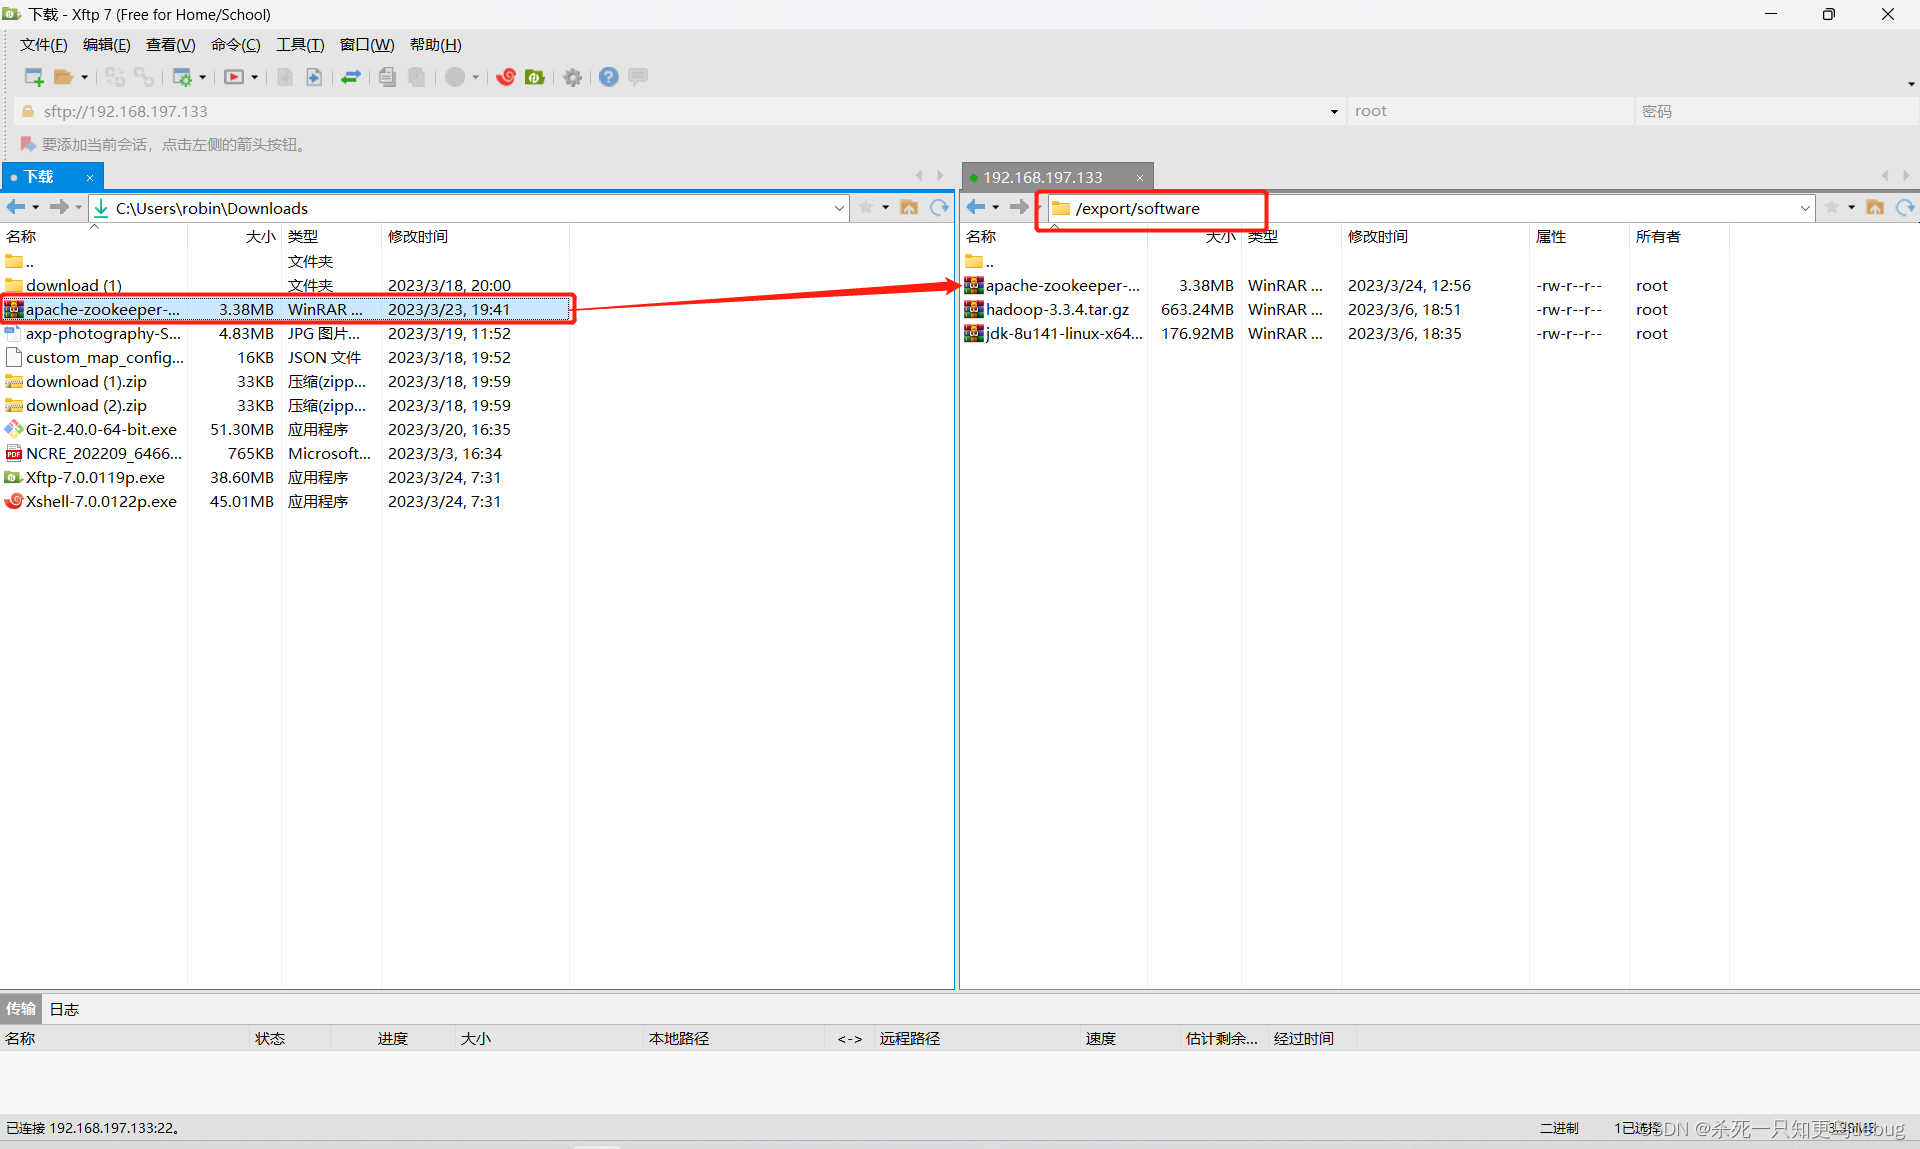1920x1149 pixels.
Task: Open the Open Session dropdown arrow
Action: (x=84, y=77)
